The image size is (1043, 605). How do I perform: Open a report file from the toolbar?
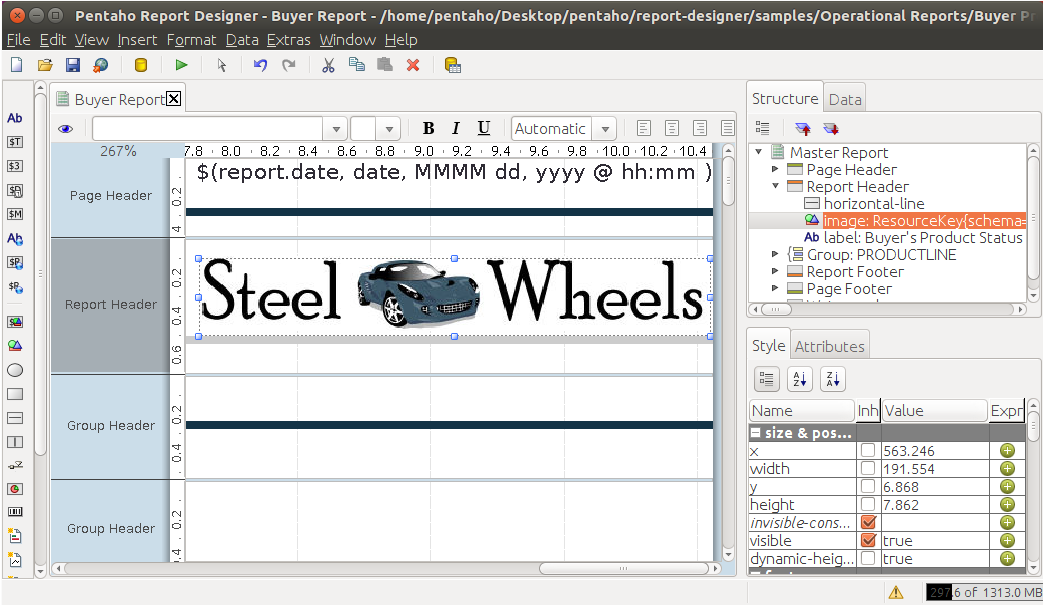click(45, 65)
